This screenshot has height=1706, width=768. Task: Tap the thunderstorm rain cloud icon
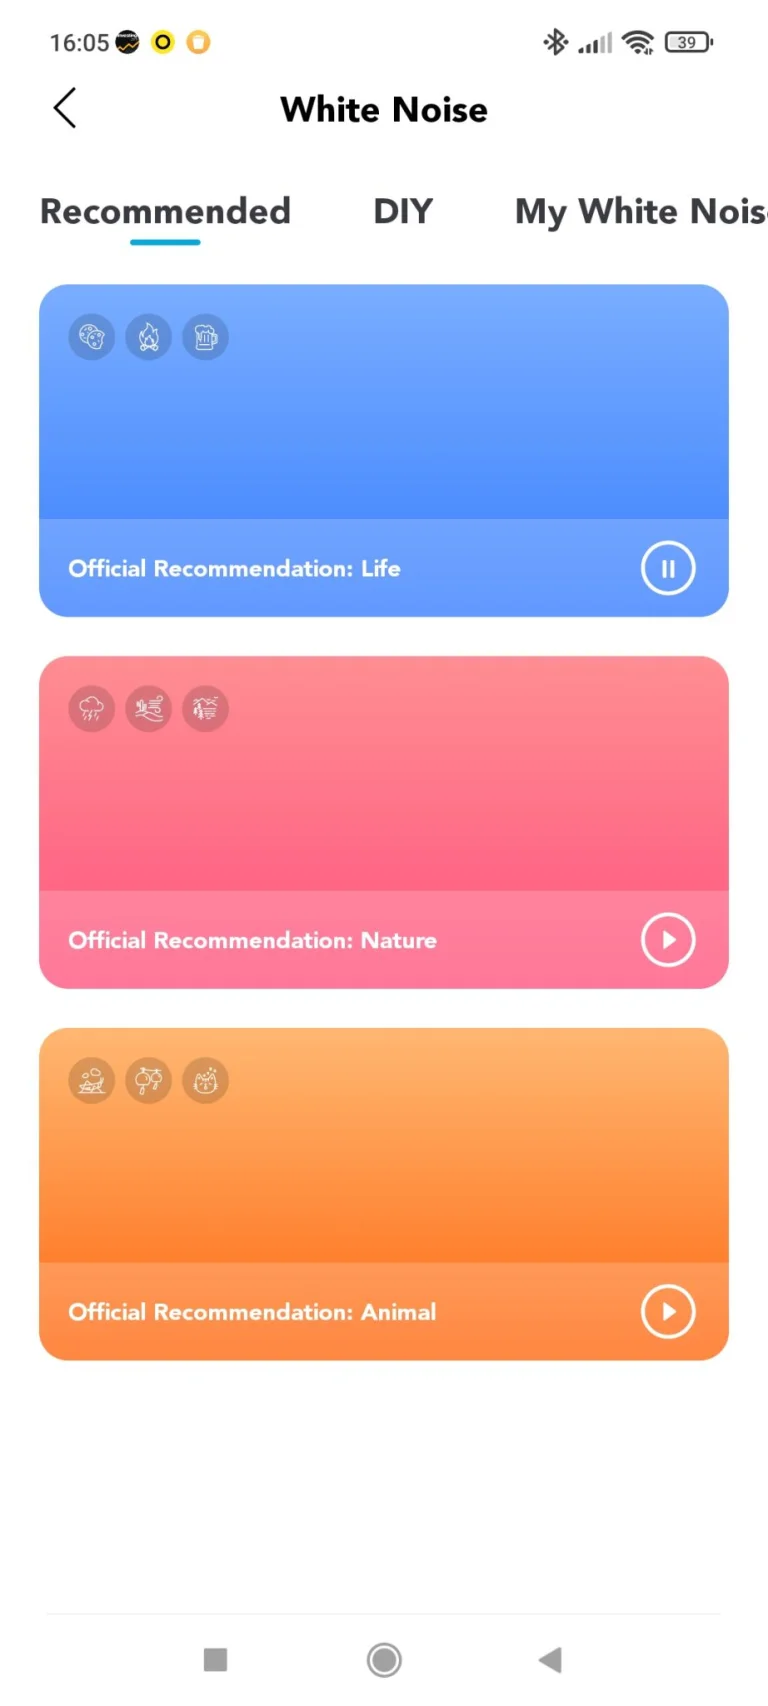tap(91, 710)
